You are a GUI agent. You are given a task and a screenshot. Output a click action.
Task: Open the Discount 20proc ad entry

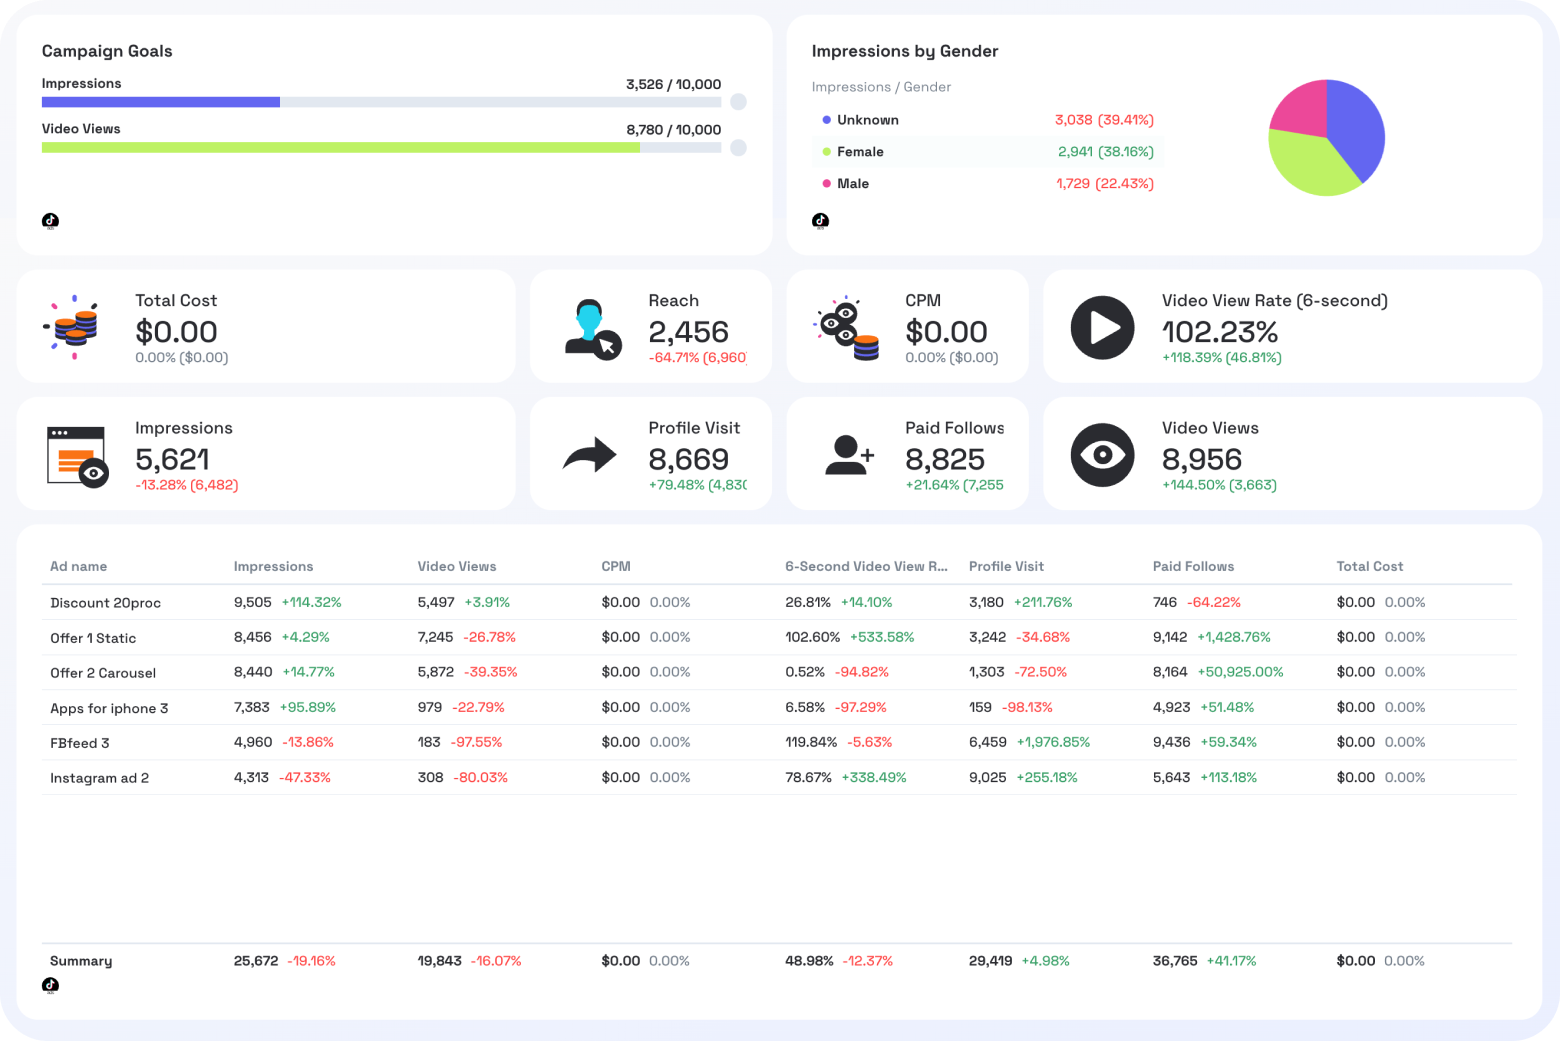pyautogui.click(x=105, y=602)
